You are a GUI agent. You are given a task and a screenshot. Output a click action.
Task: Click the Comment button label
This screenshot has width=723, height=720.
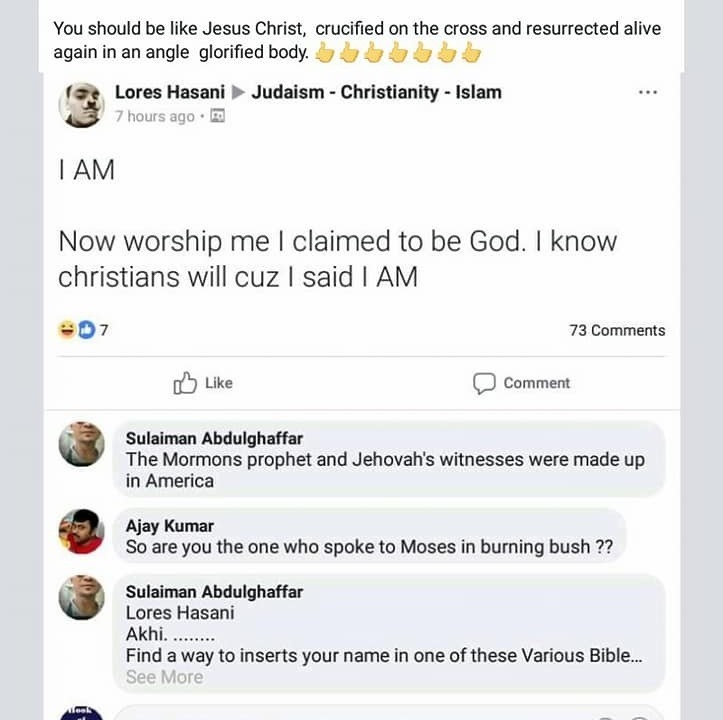click(536, 383)
